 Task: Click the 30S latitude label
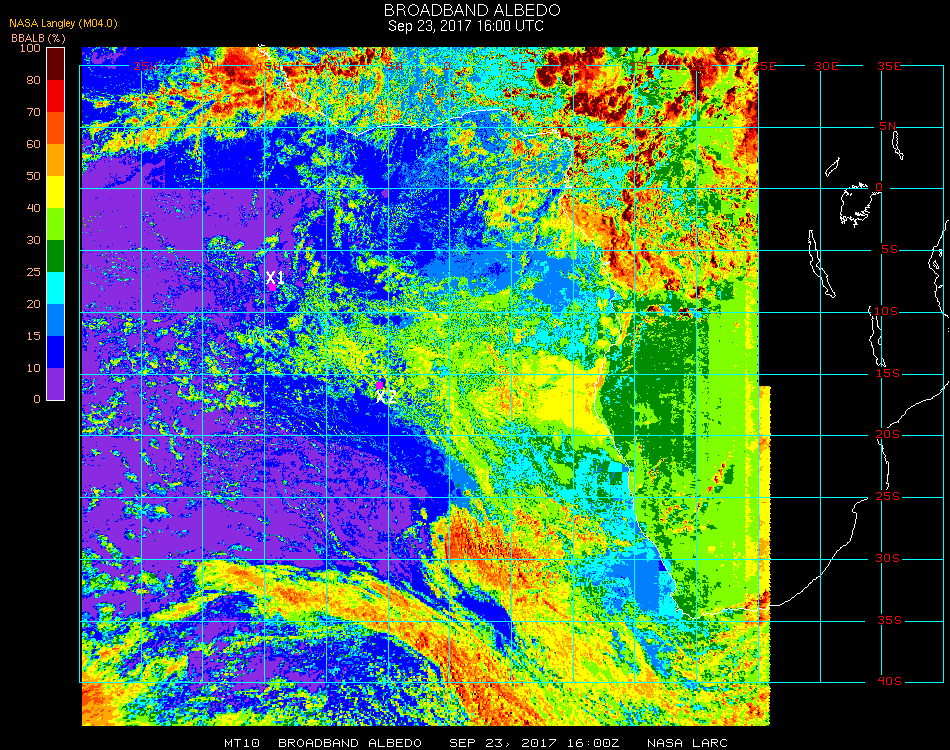point(888,559)
